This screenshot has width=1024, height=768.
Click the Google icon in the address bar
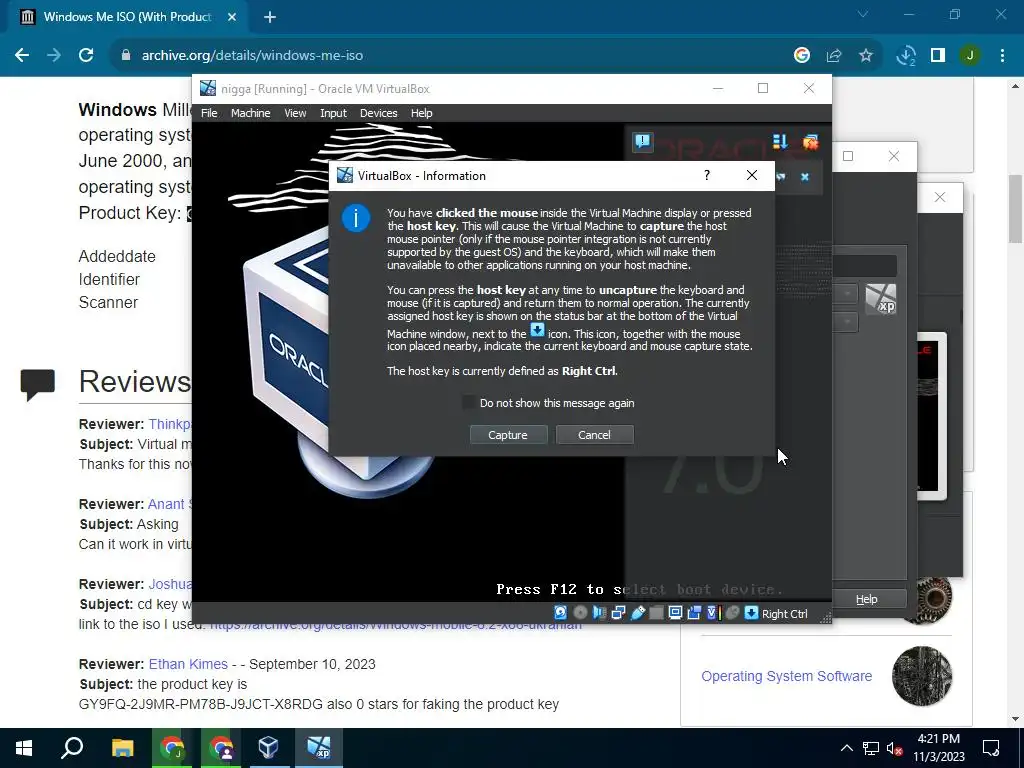802,56
